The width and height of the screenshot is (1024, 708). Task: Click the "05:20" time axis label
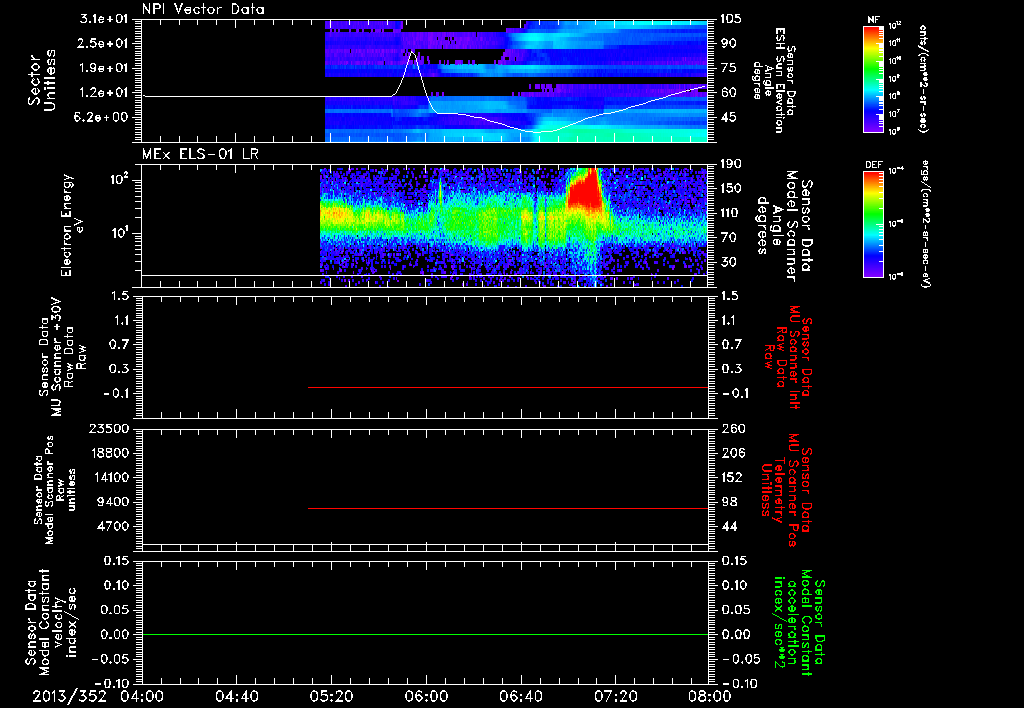point(331,696)
